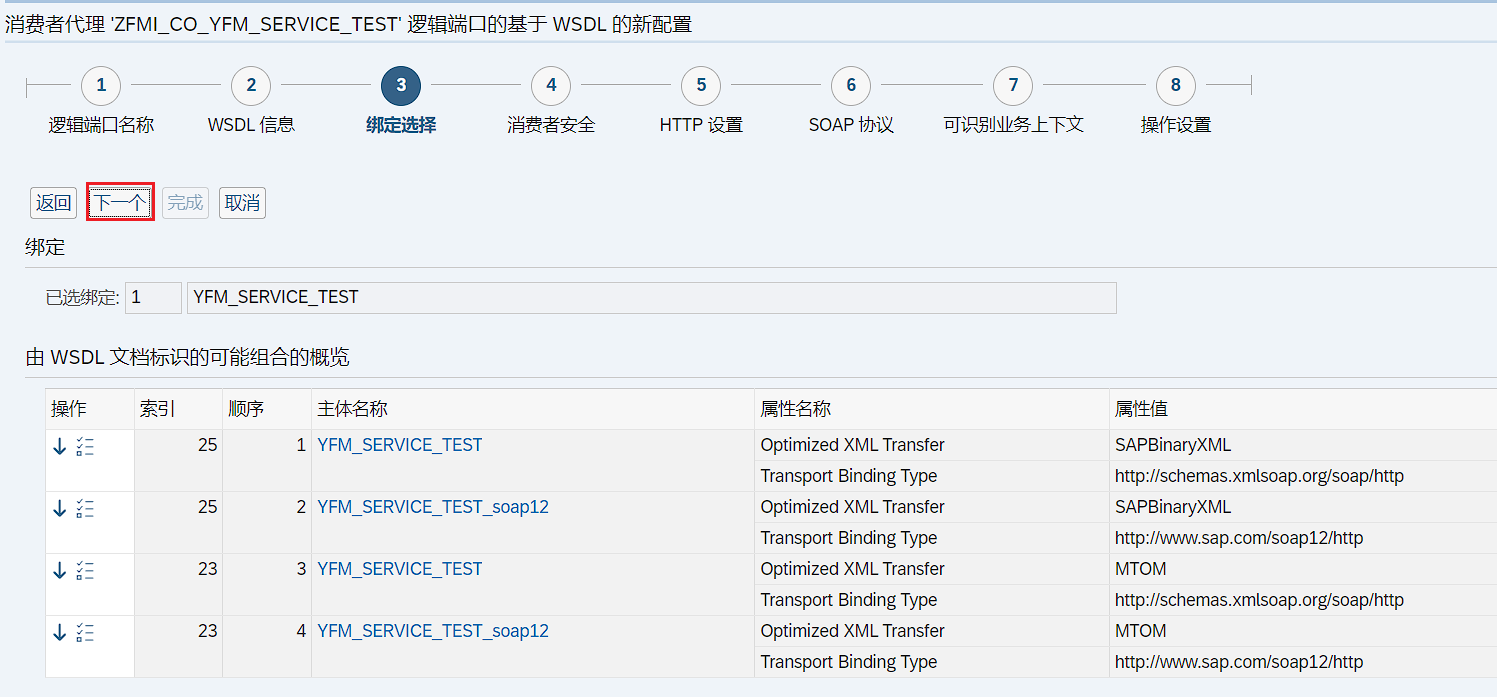Go to wizard step 1 逻辑端口名称
This screenshot has height=697, width=1497.
101,86
